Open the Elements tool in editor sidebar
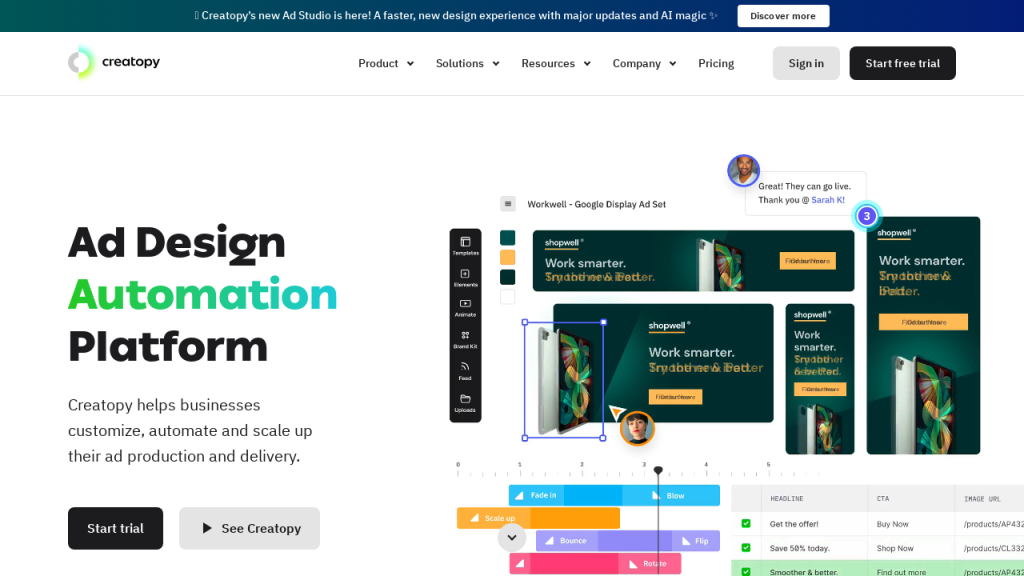This screenshot has height=576, width=1024. click(x=465, y=278)
